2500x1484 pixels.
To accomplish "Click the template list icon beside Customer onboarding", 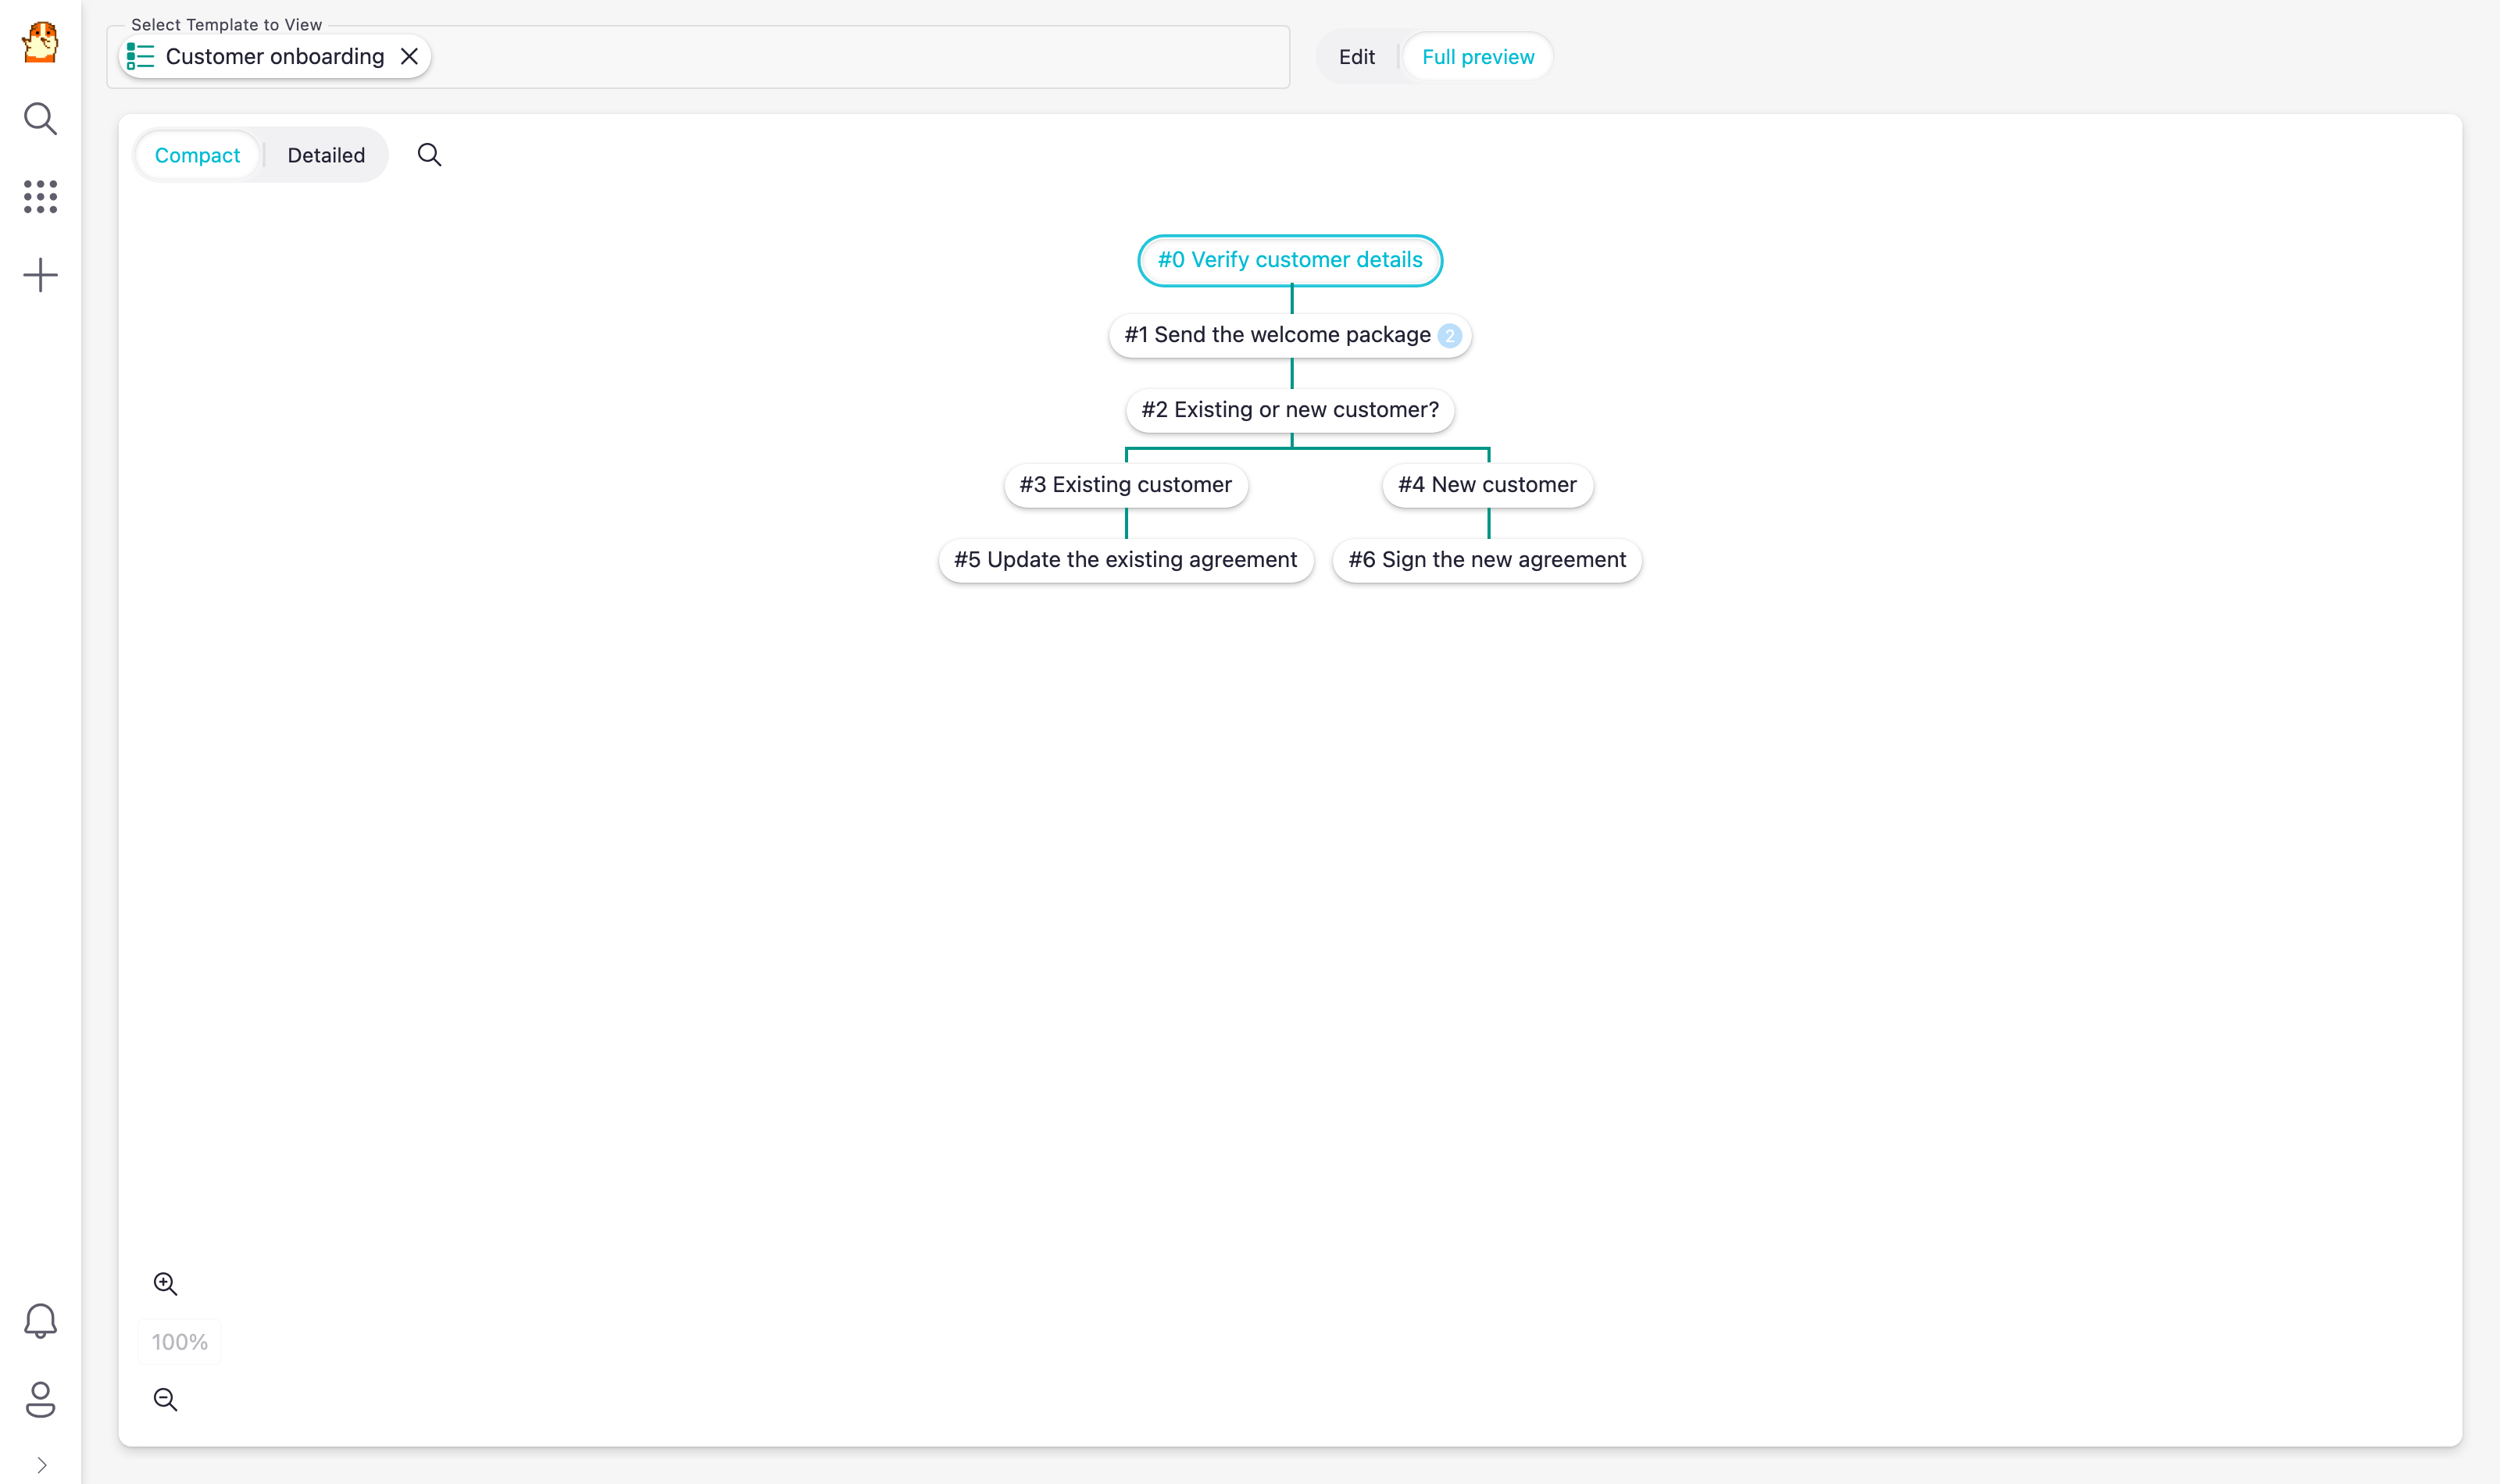I will click(140, 56).
